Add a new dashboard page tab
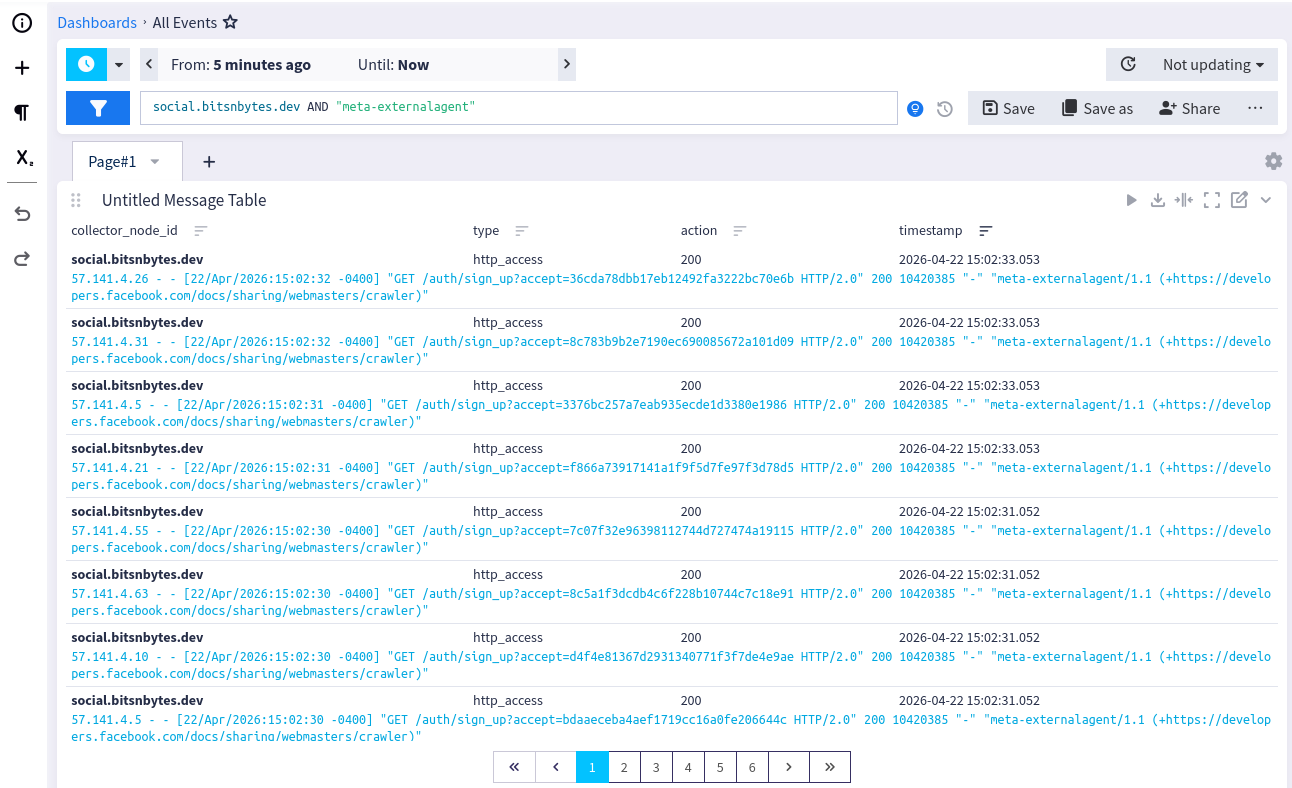 (209, 161)
